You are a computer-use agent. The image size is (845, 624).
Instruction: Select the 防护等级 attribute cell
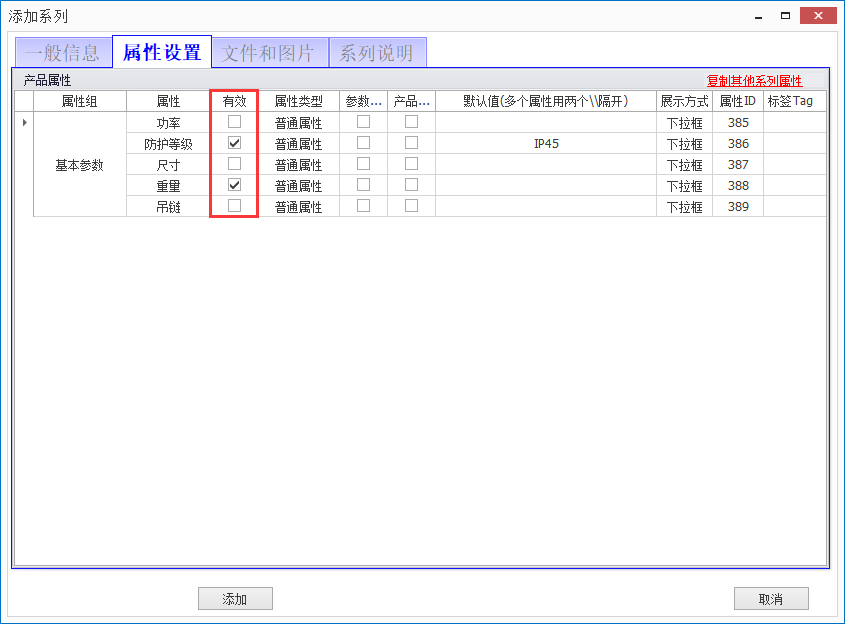[168, 143]
